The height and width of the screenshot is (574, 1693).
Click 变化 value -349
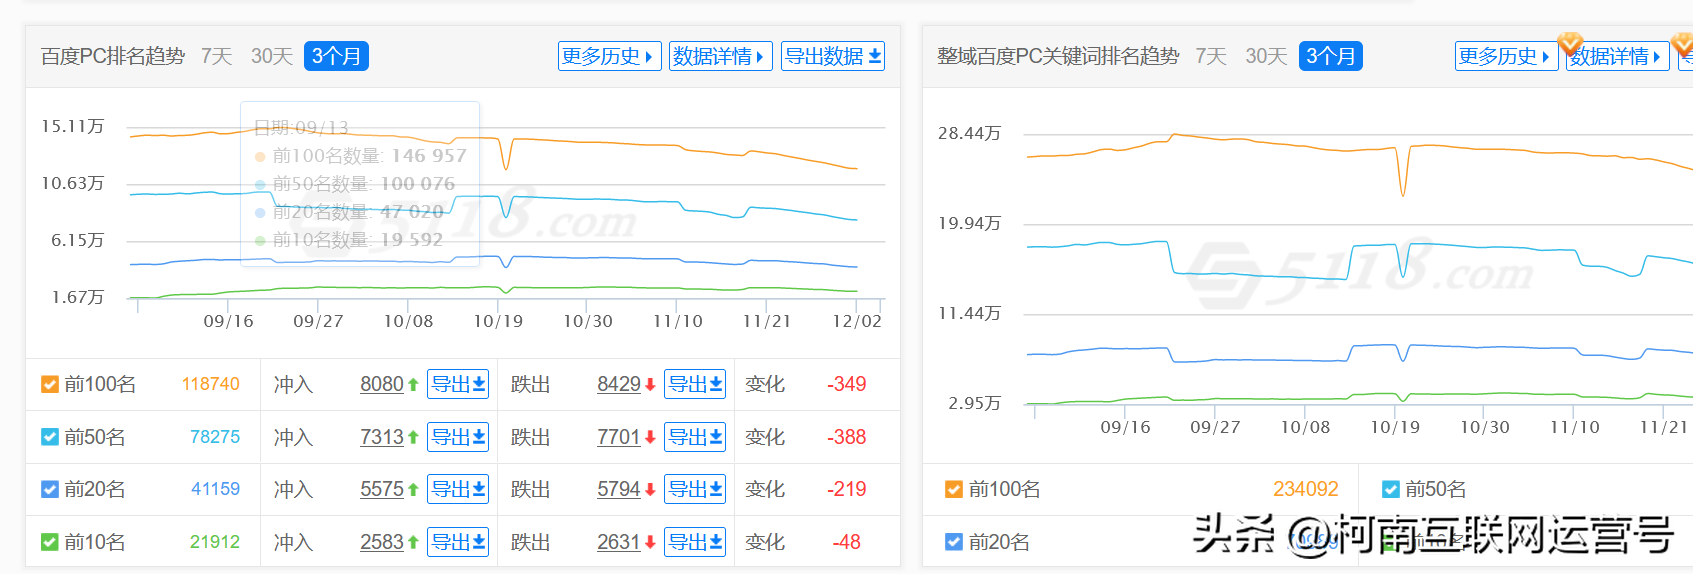(847, 384)
